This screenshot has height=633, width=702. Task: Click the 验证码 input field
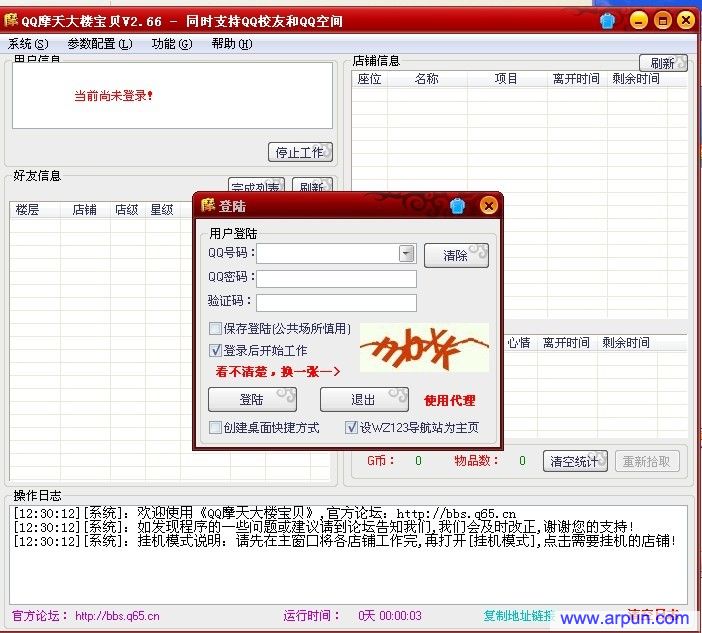click(x=336, y=303)
